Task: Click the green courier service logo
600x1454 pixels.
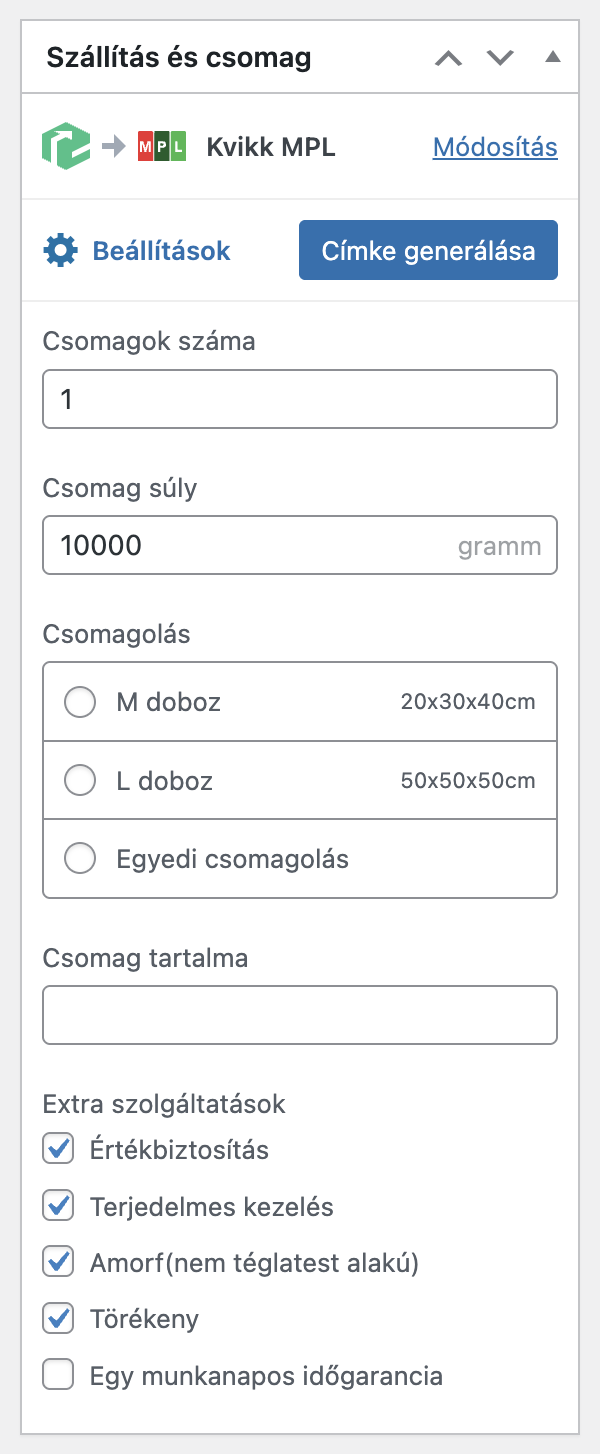Action: (66, 146)
